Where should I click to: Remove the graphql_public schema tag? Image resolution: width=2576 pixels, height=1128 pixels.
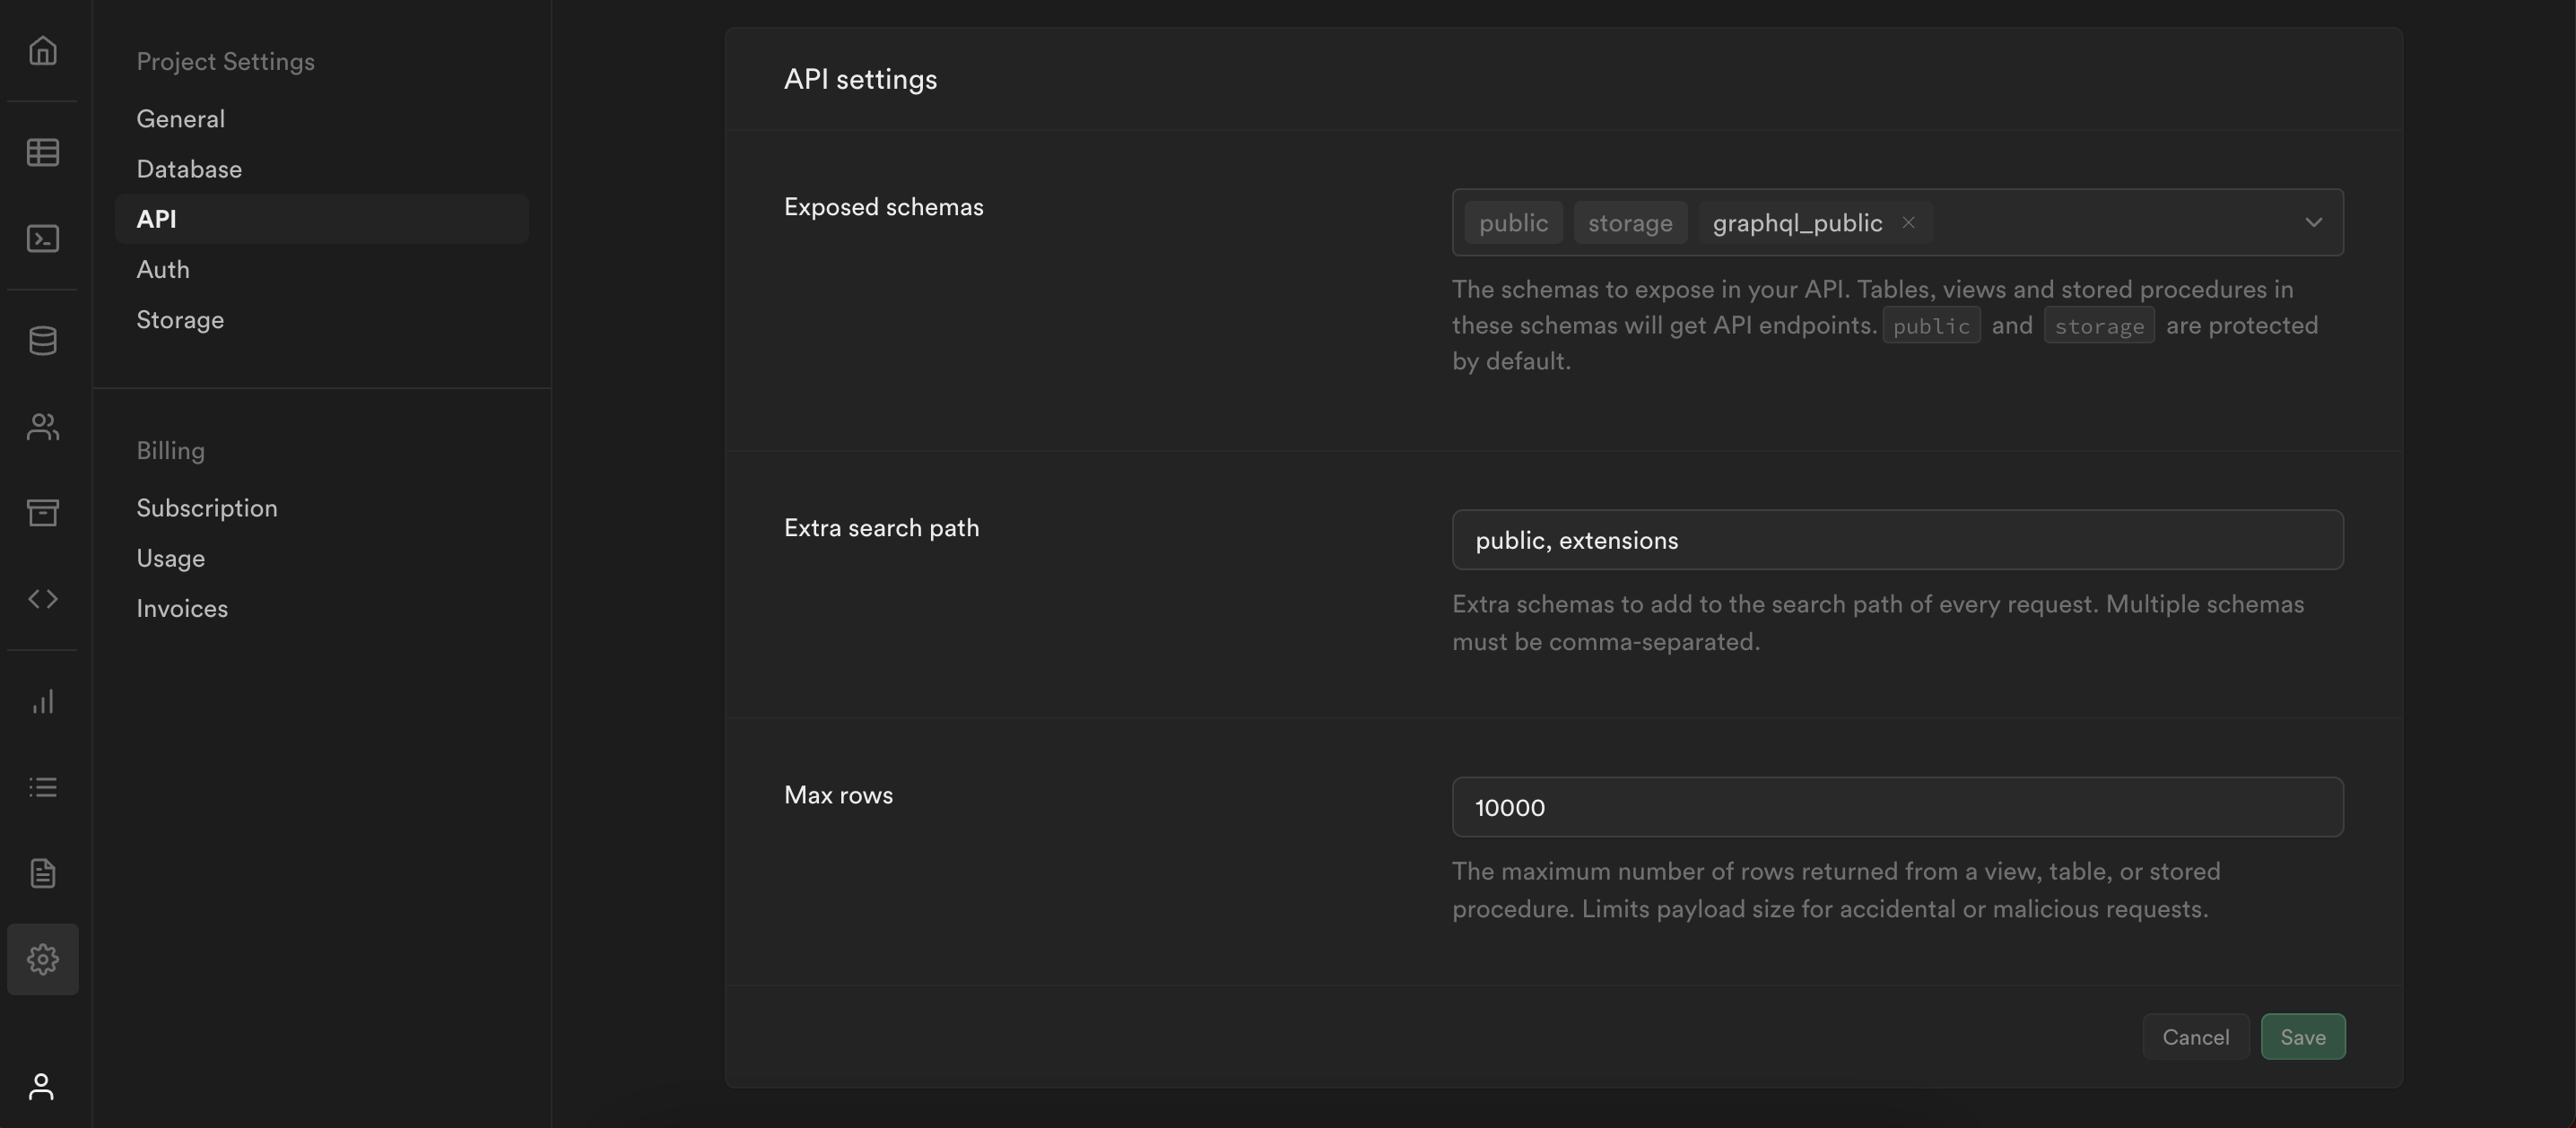(1908, 222)
